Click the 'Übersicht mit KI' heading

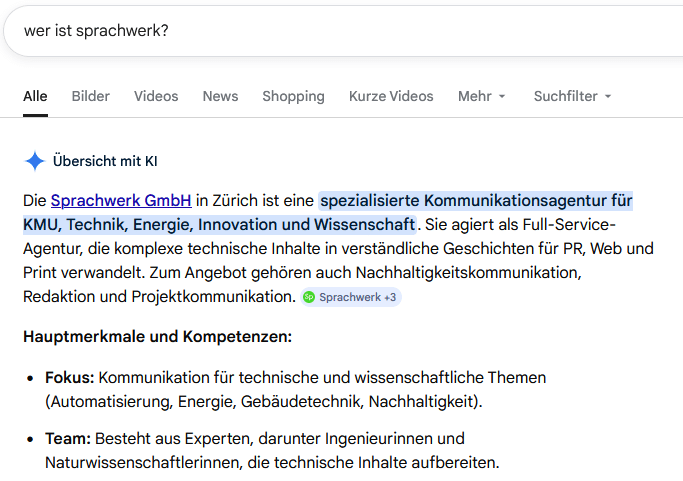click(x=105, y=161)
